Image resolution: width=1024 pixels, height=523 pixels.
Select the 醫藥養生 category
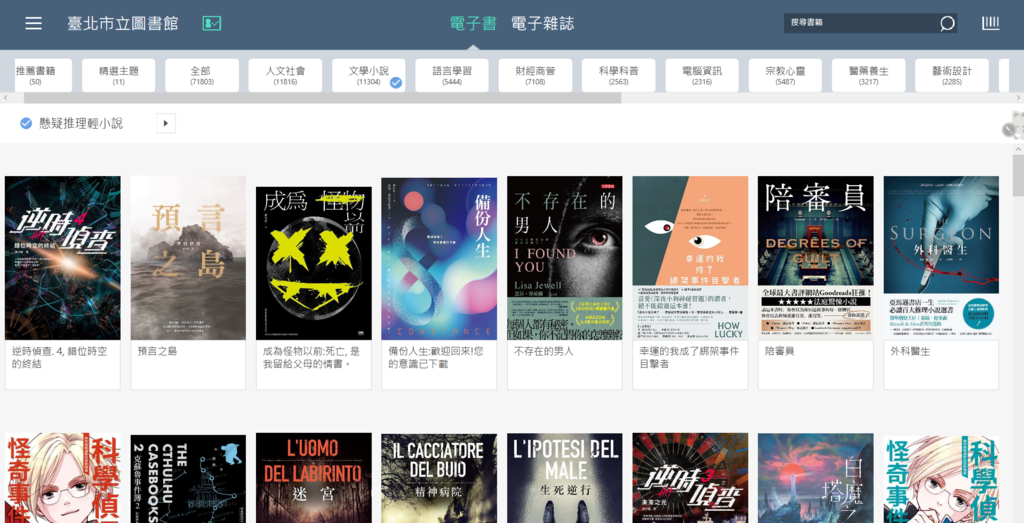click(869, 75)
